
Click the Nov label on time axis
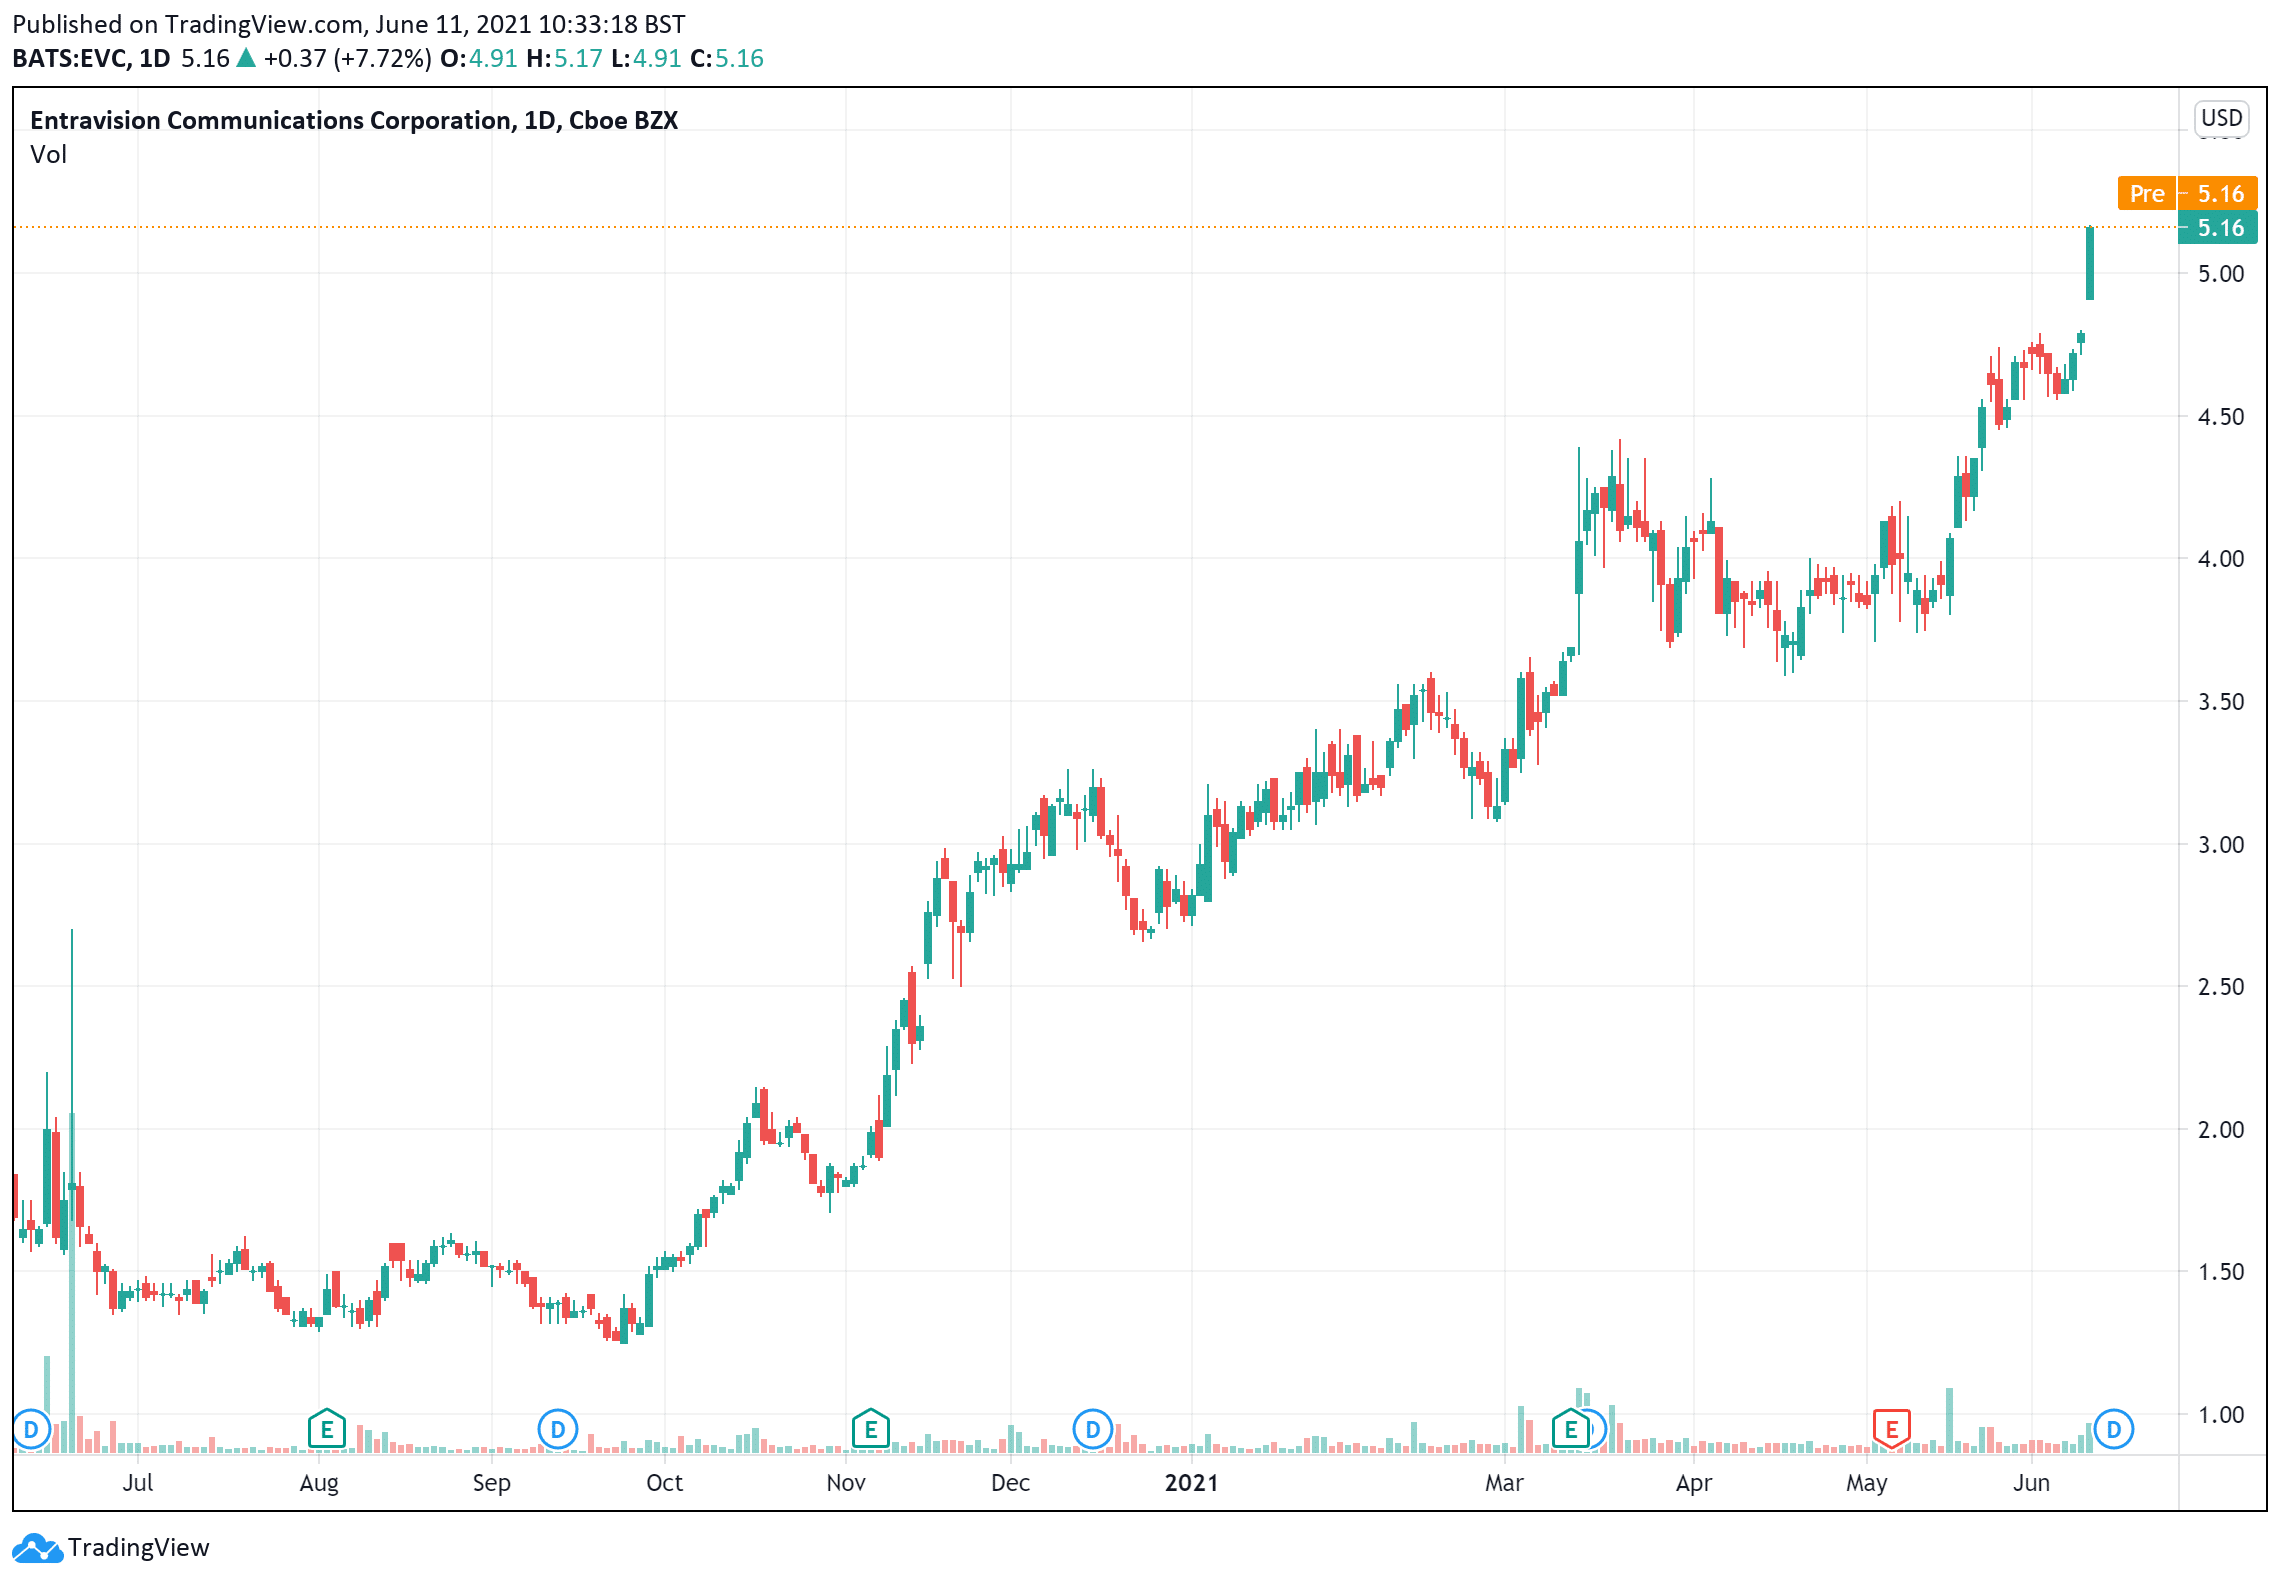(845, 1482)
